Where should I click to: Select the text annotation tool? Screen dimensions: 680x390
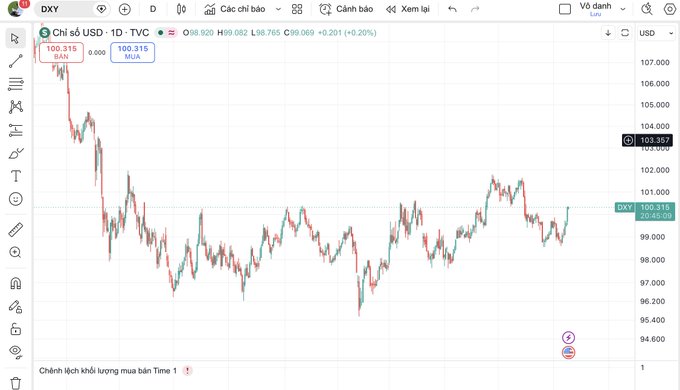pyautogui.click(x=16, y=176)
